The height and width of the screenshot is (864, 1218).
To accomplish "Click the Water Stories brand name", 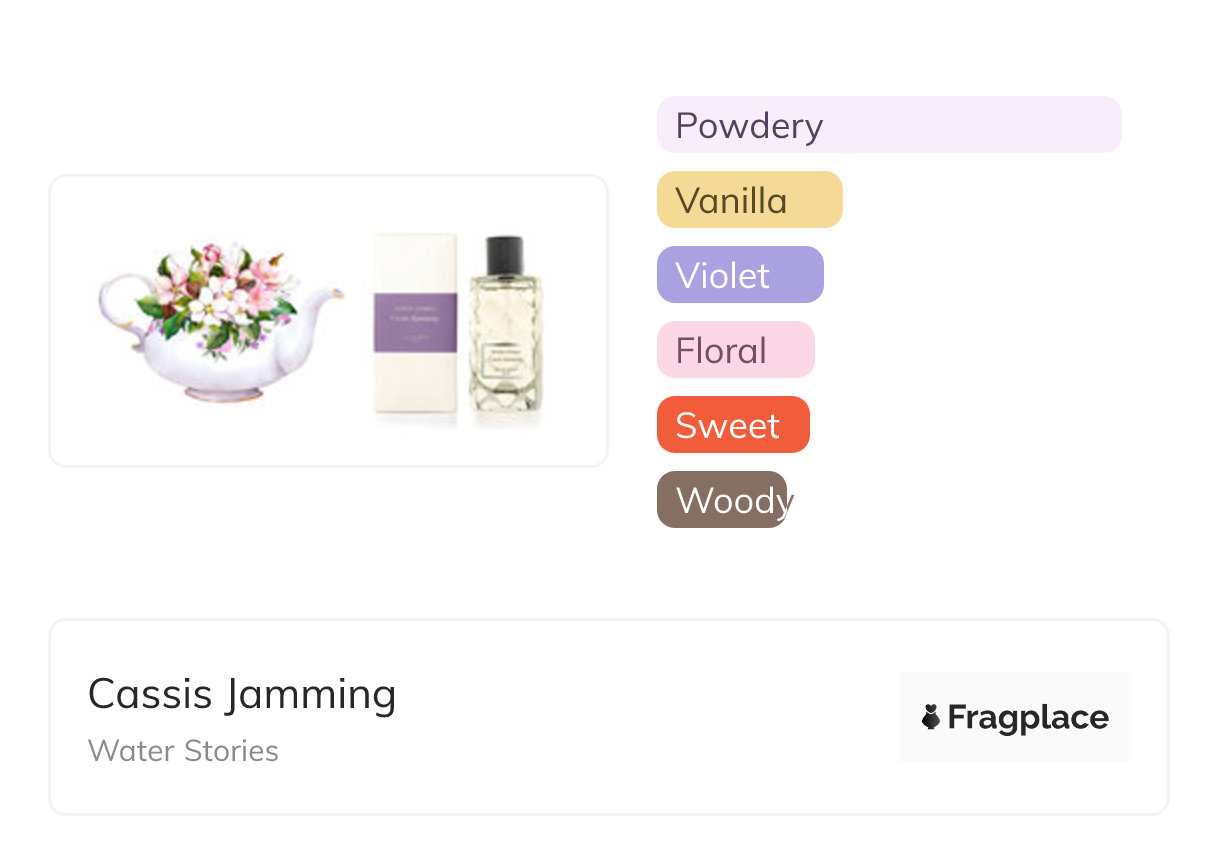I will point(183,751).
